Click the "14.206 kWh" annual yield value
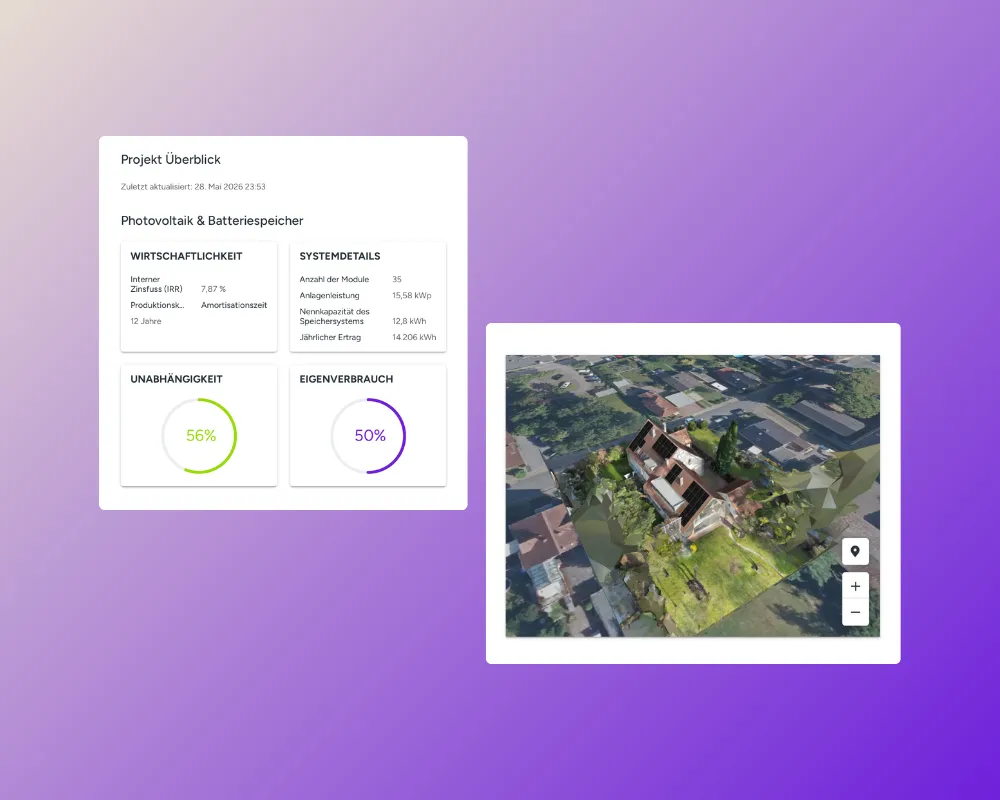 click(x=415, y=337)
